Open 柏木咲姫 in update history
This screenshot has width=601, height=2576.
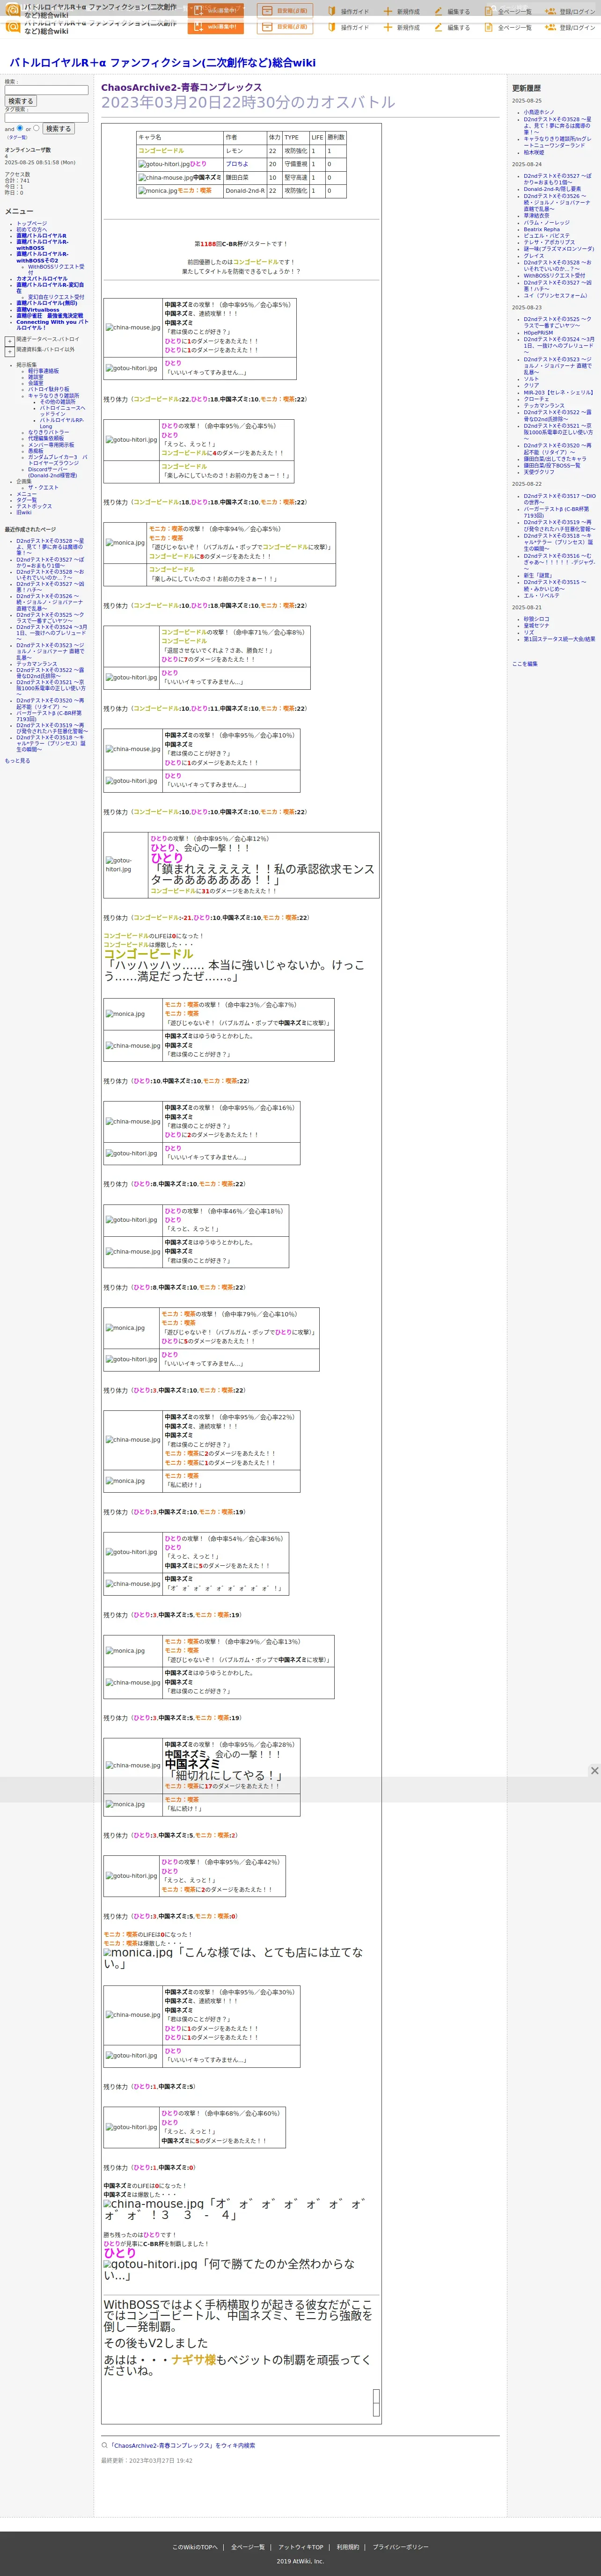coord(534,152)
